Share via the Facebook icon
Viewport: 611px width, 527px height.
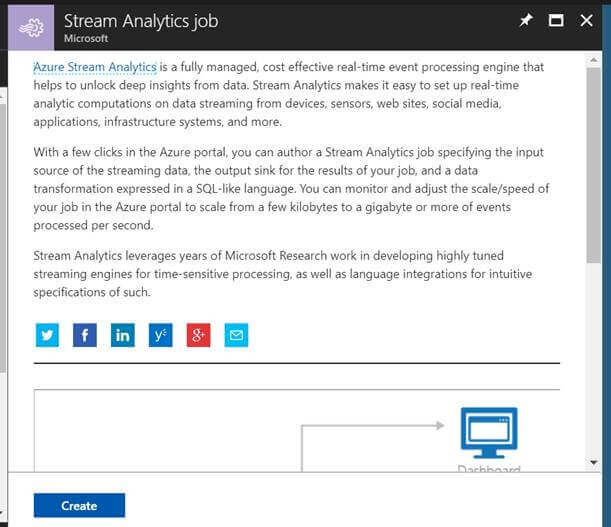click(85, 335)
